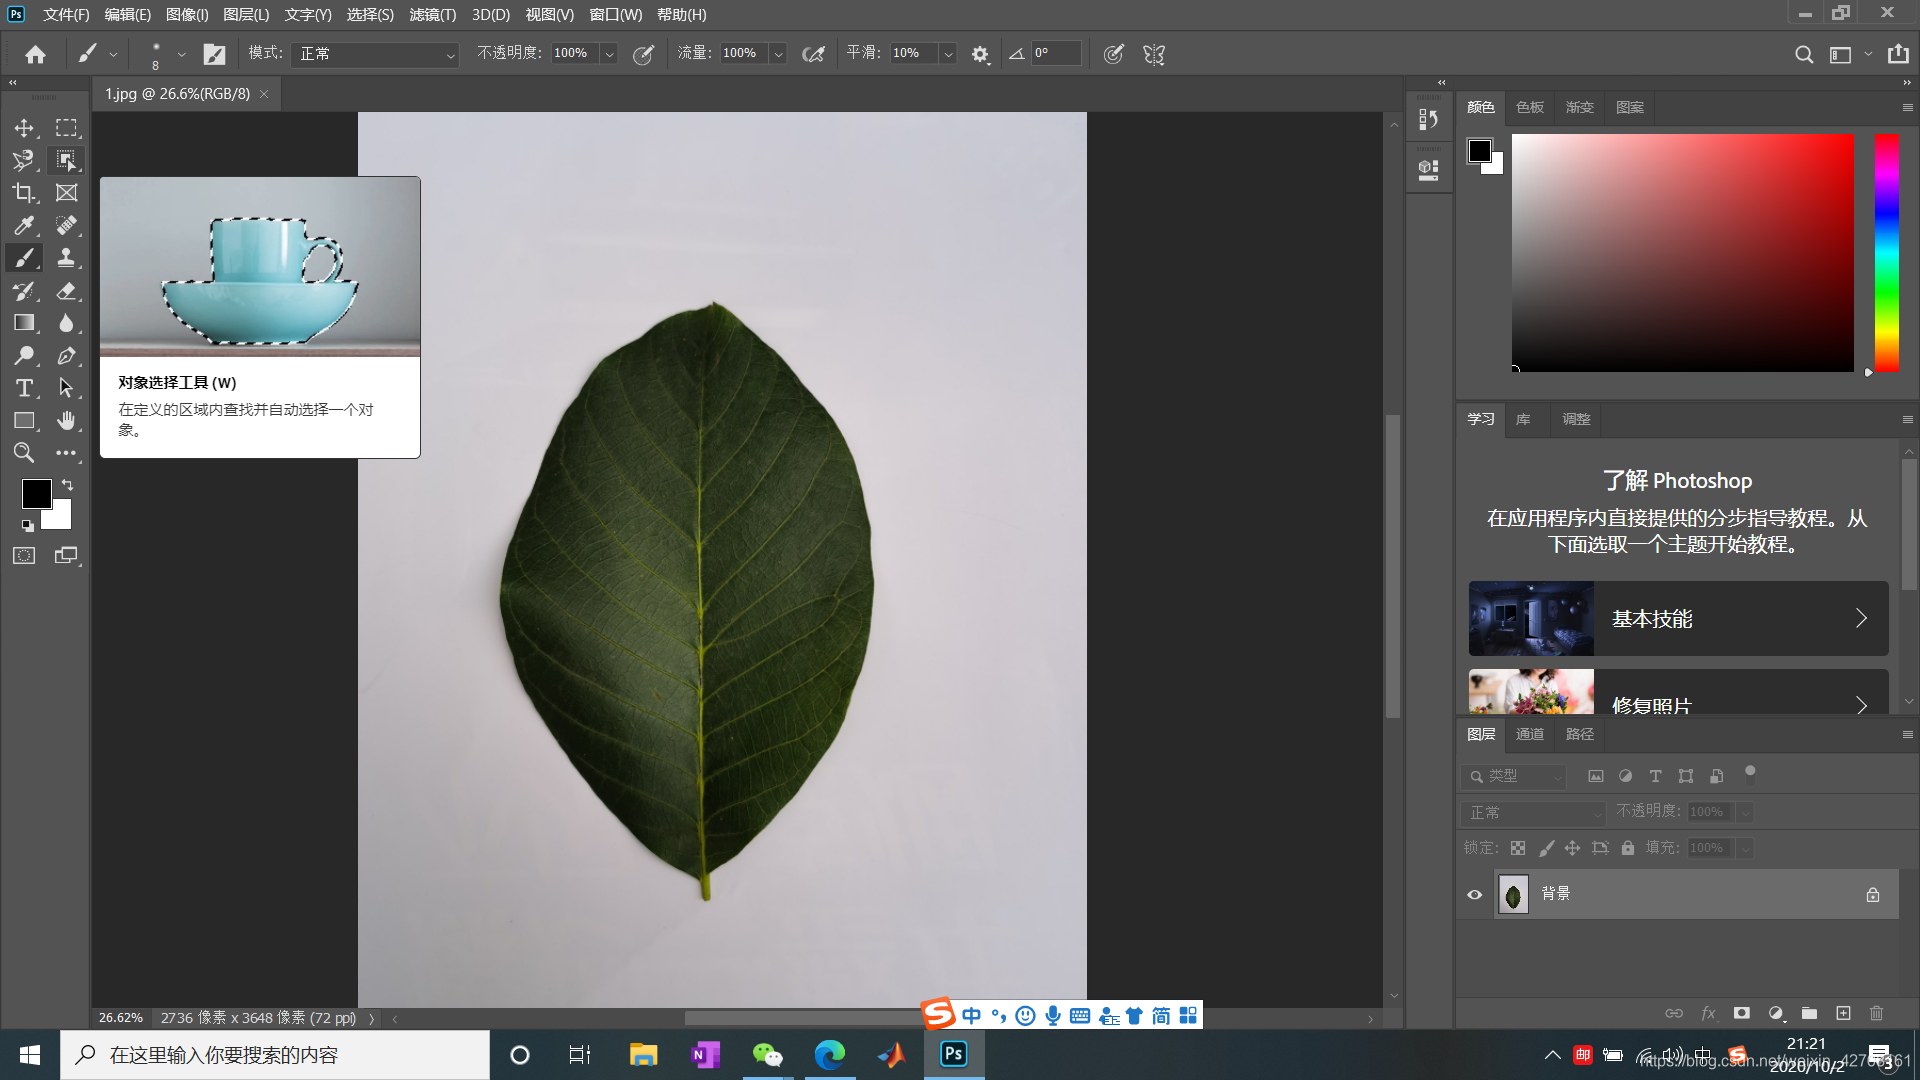Select the Eyedropper tool
Viewport: 1920px width, 1080px height.
tap(24, 226)
